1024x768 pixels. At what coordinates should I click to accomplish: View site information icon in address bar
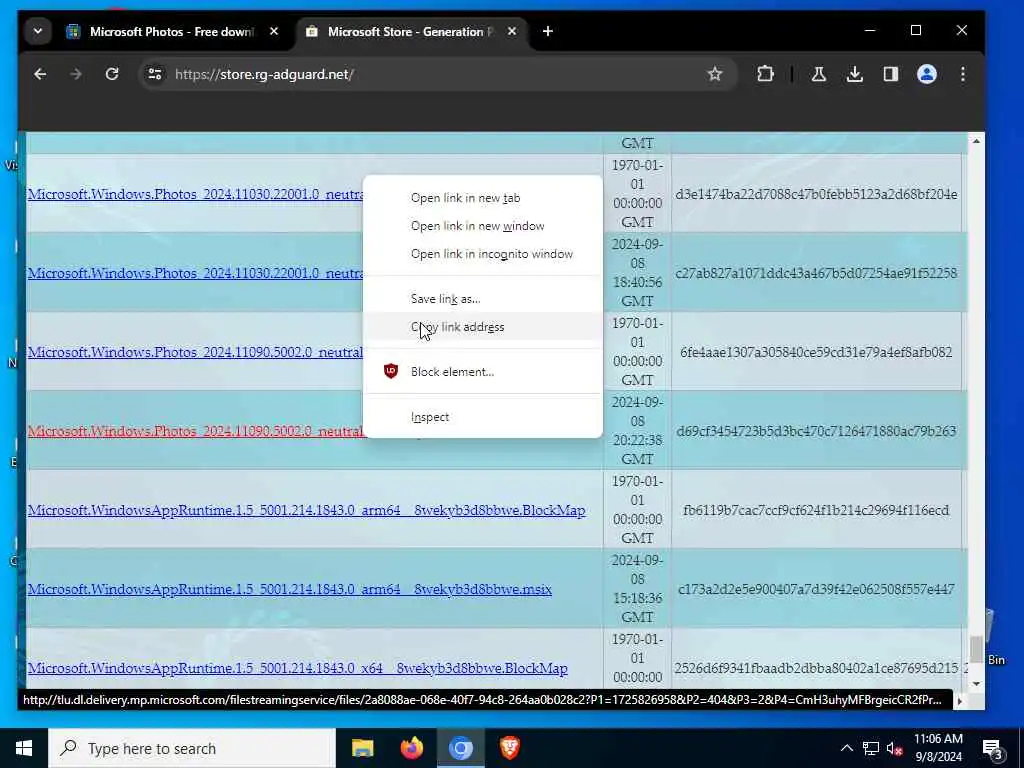[x=155, y=74]
